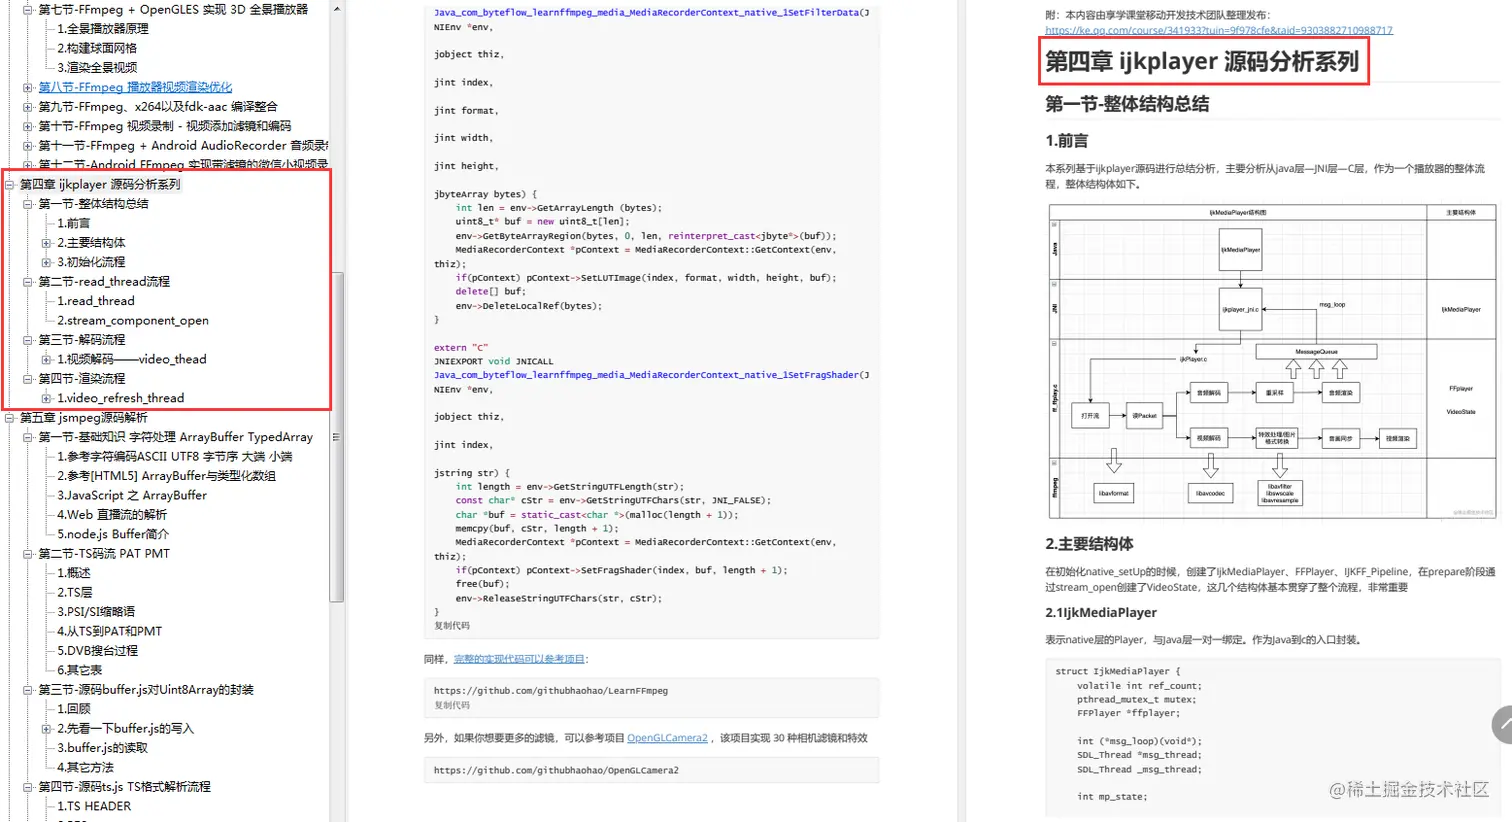This screenshot has width=1512, height=822.
Task: Collapse 第三节-源码buffer.js对Uint8Array的封装 node
Action: pyautogui.click(x=28, y=690)
